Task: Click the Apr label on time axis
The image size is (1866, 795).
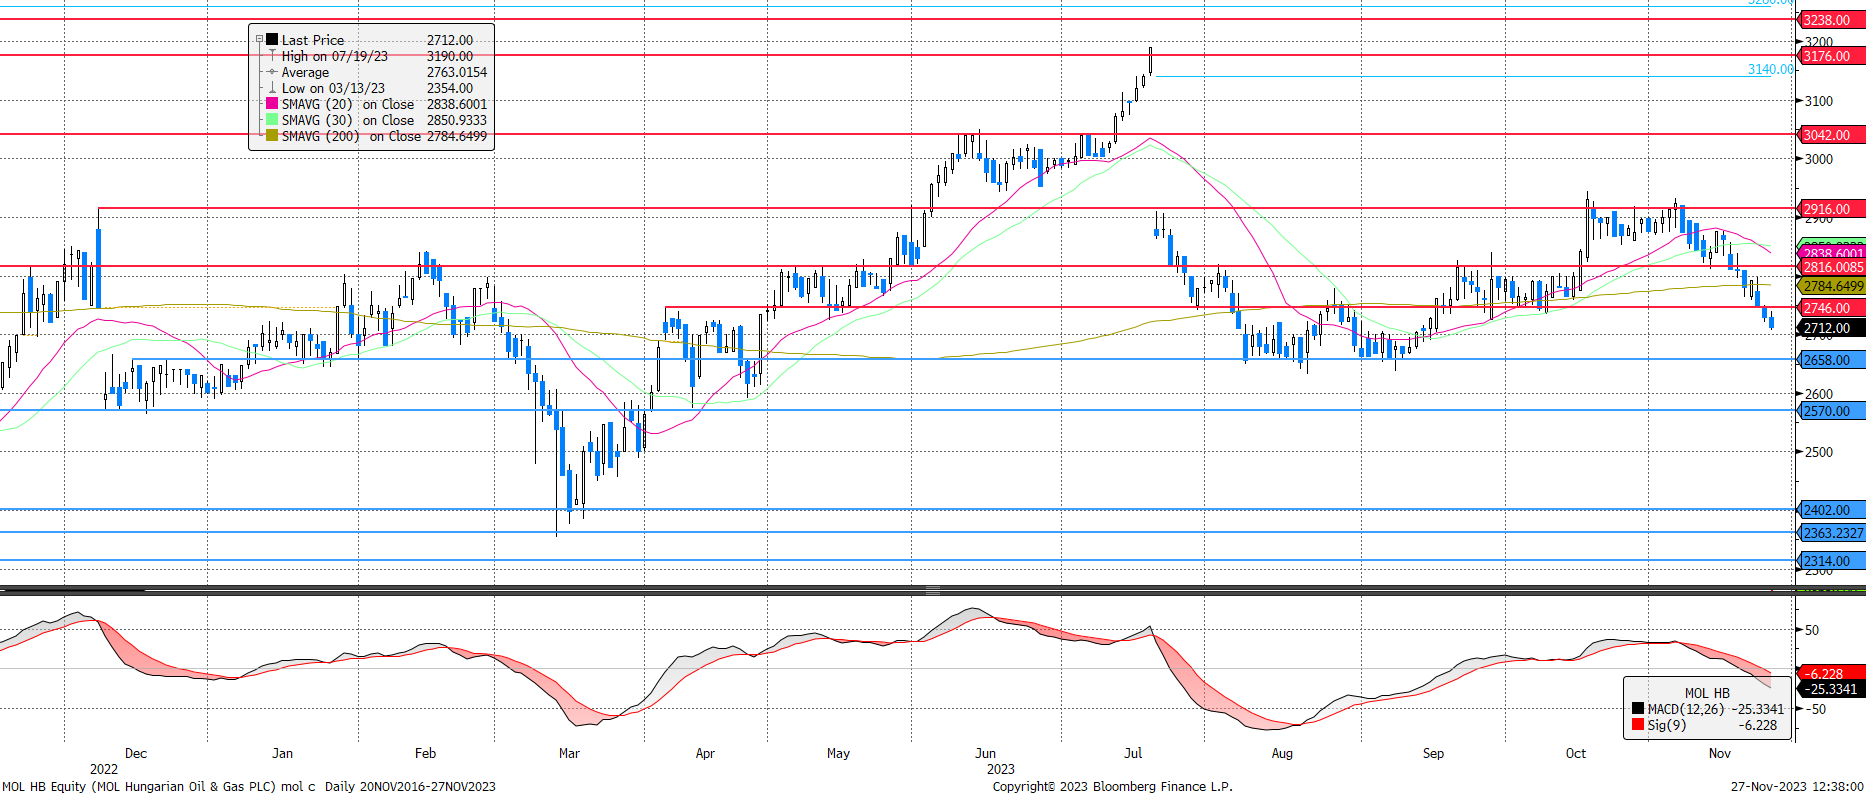Action: point(705,753)
